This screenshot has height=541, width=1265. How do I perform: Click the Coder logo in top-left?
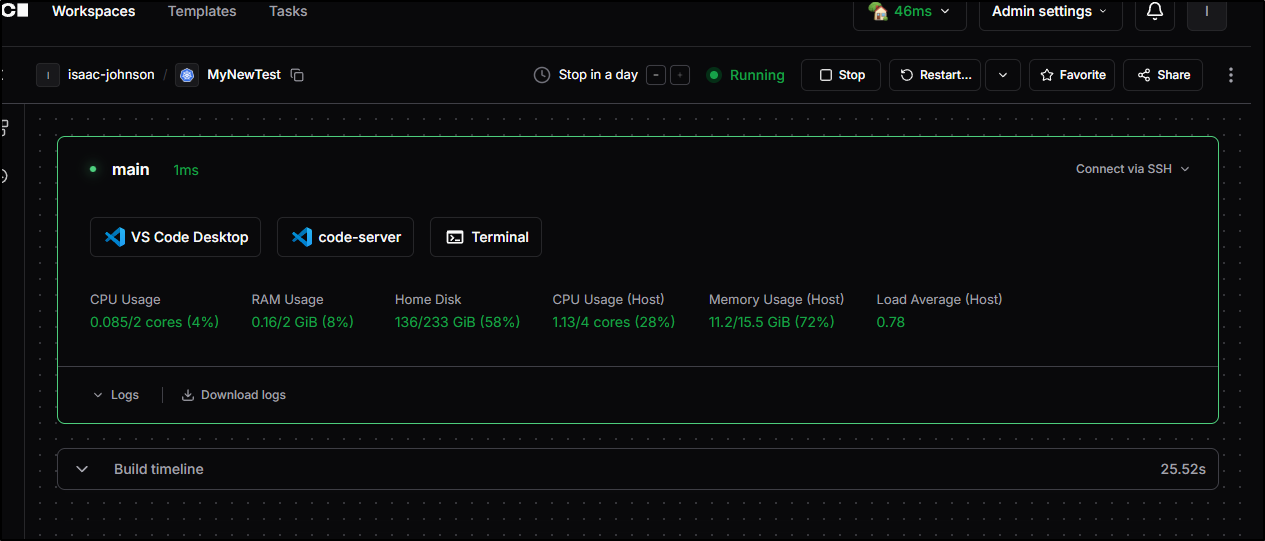[x=15, y=11]
